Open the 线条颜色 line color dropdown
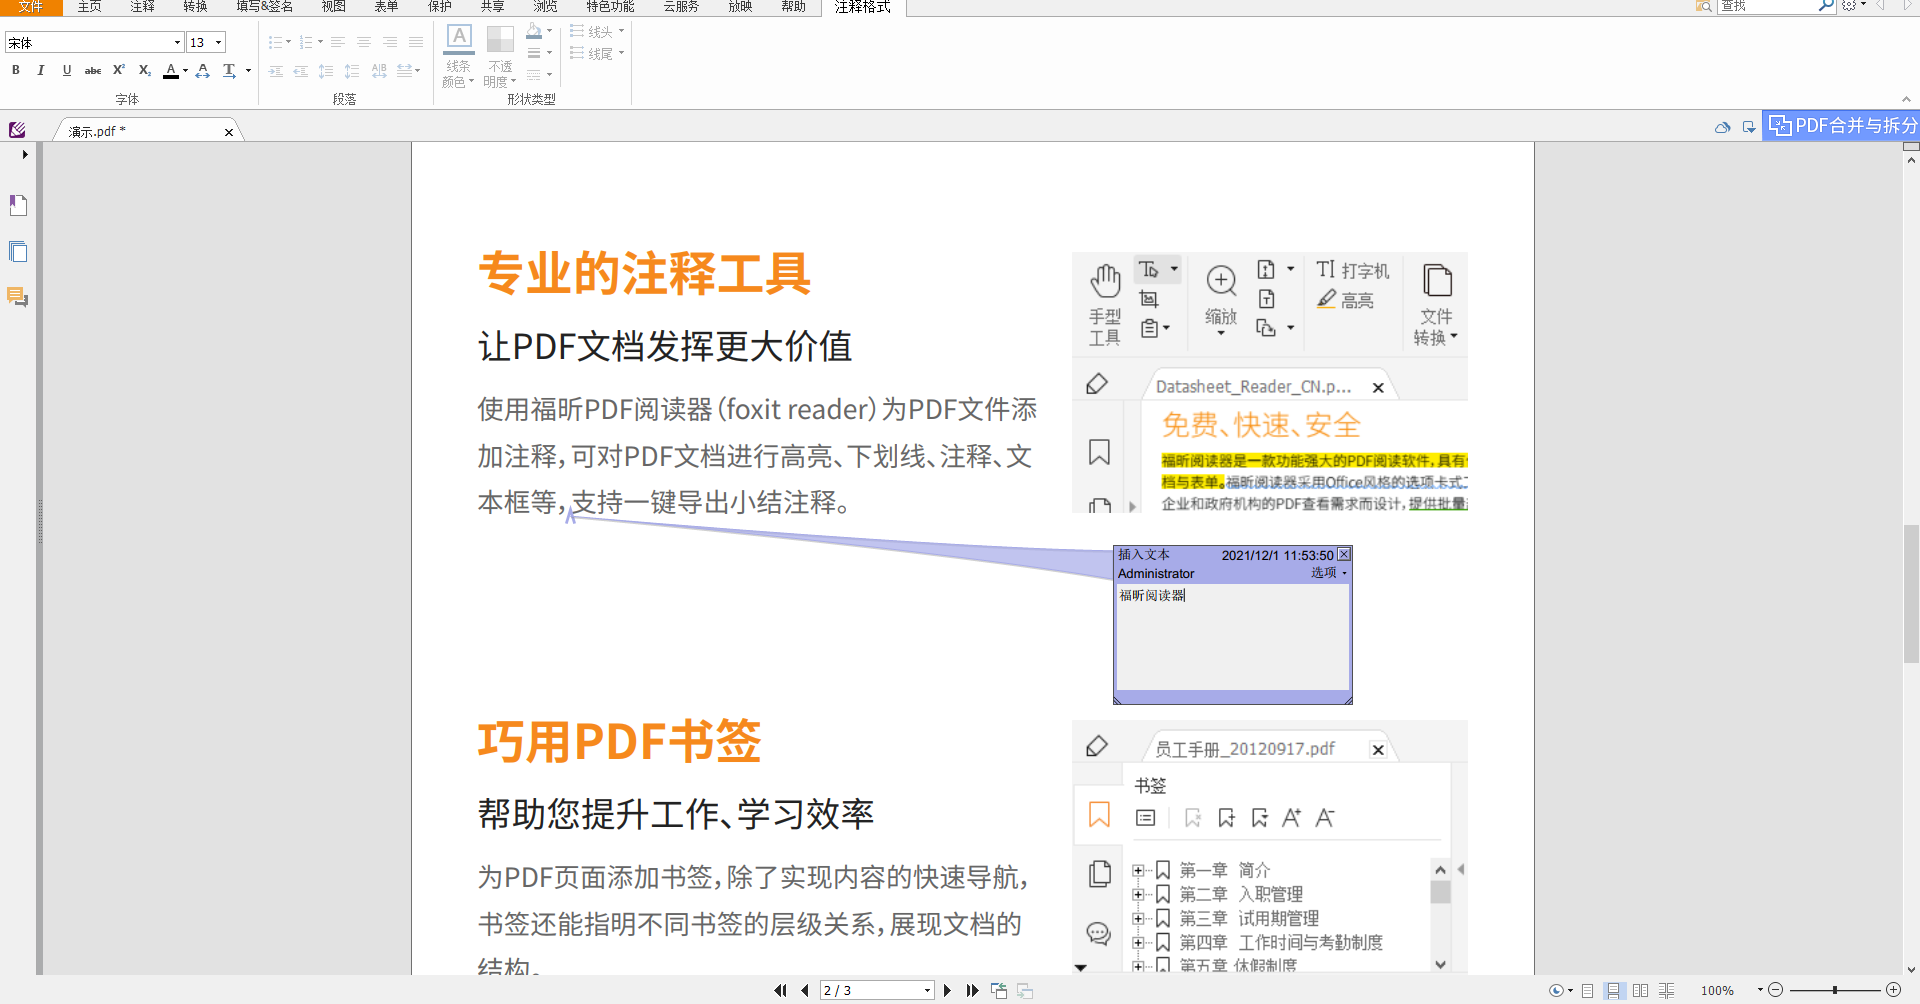 click(x=458, y=57)
